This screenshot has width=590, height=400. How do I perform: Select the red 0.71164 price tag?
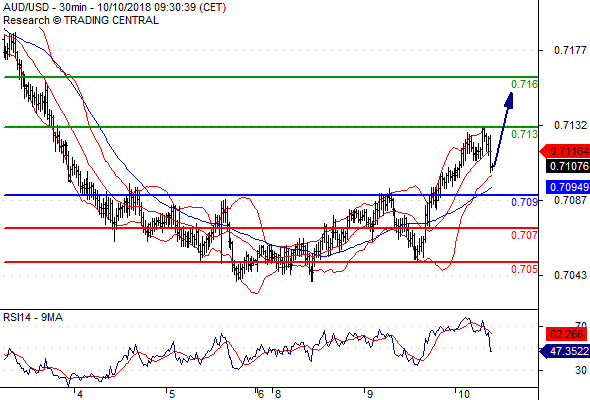click(x=564, y=151)
